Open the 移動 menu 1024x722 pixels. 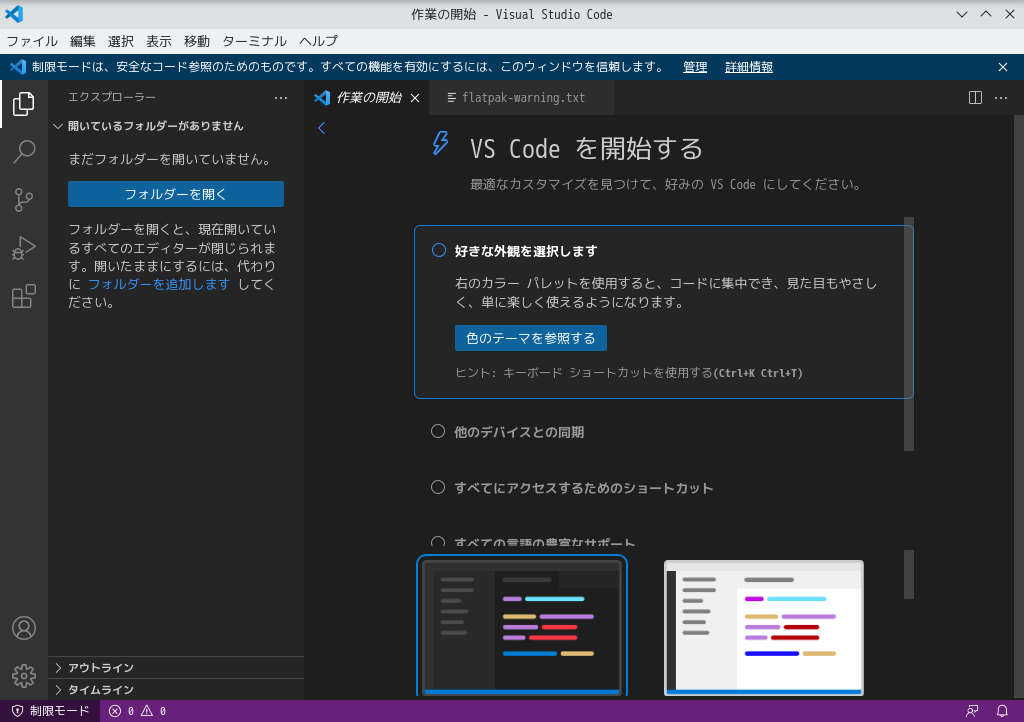[x=197, y=41]
